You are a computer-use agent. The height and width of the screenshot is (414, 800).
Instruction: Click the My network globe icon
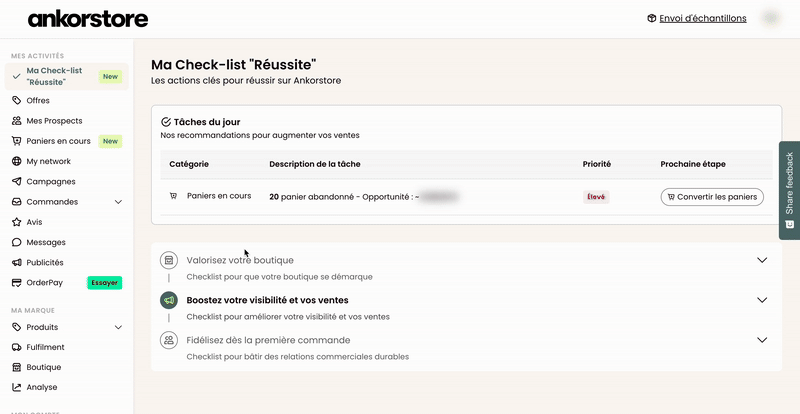coord(16,161)
